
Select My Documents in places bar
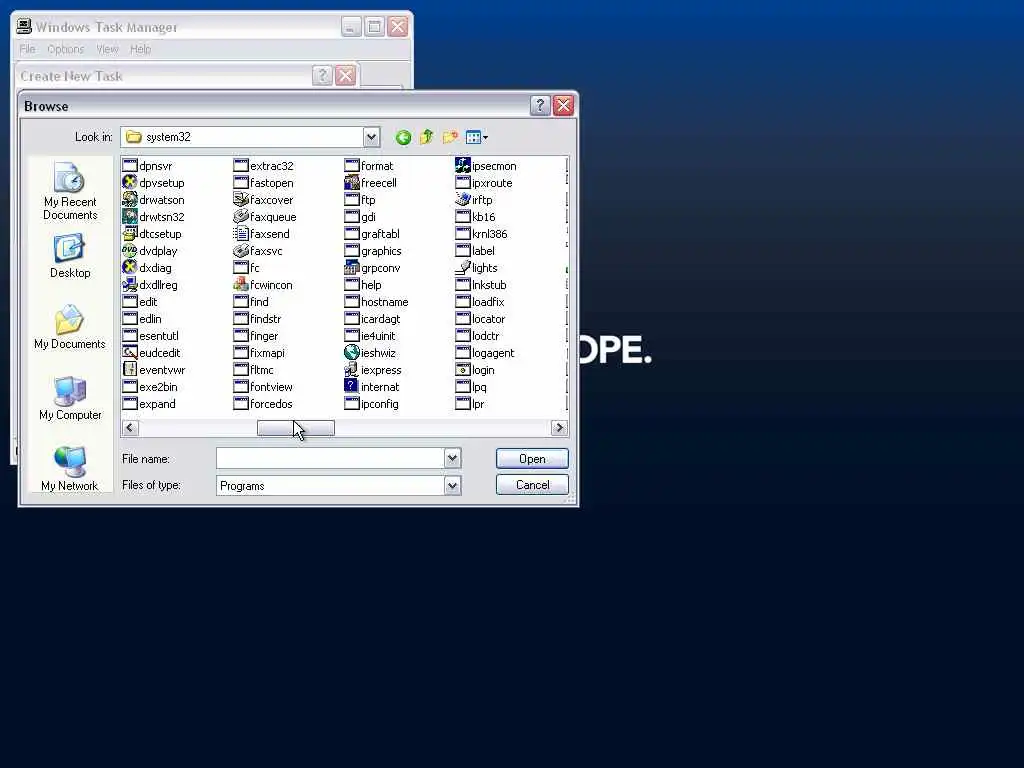click(70, 327)
